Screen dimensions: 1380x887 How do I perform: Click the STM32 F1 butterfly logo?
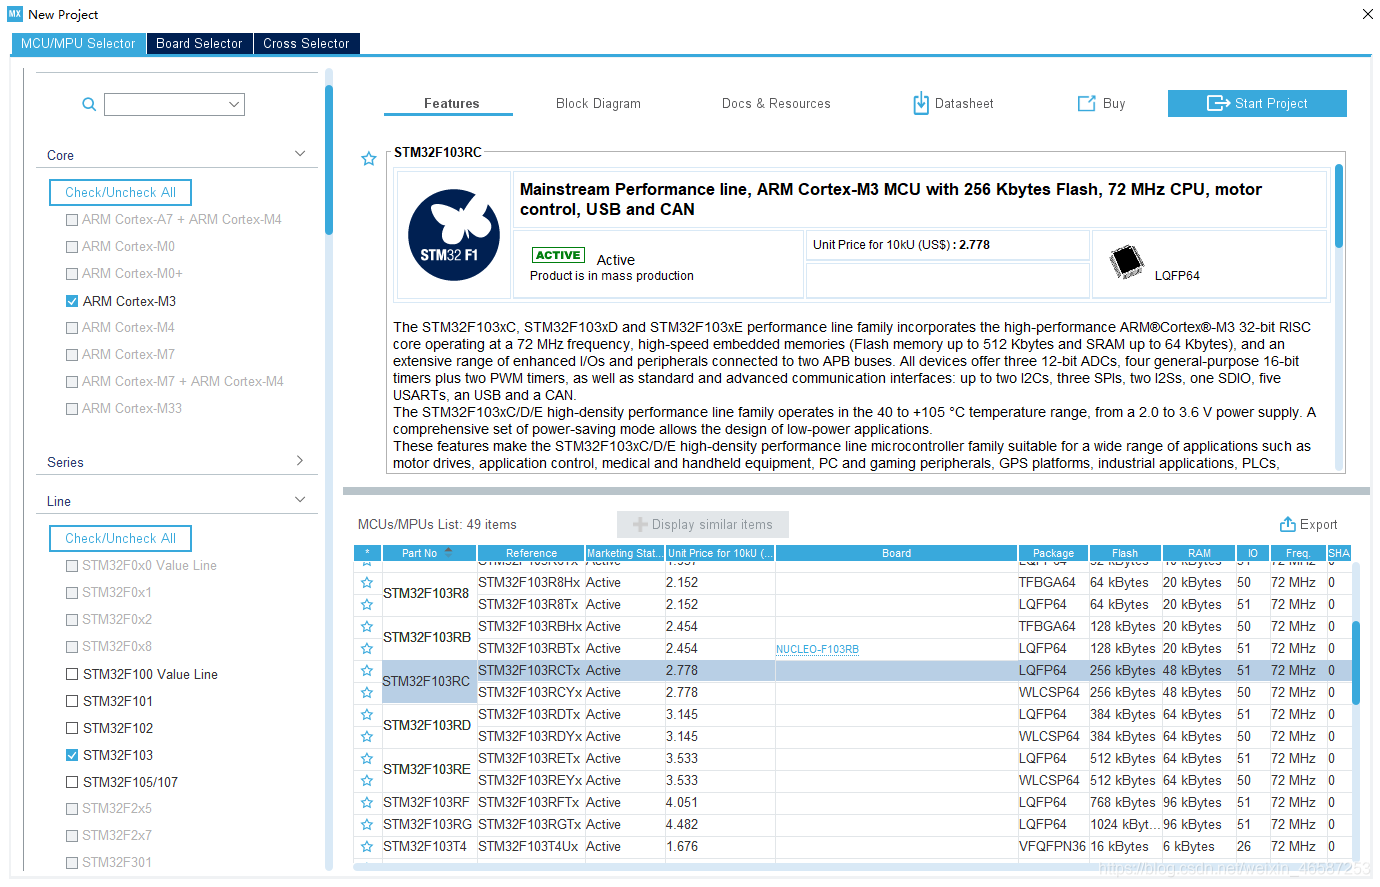pos(454,235)
